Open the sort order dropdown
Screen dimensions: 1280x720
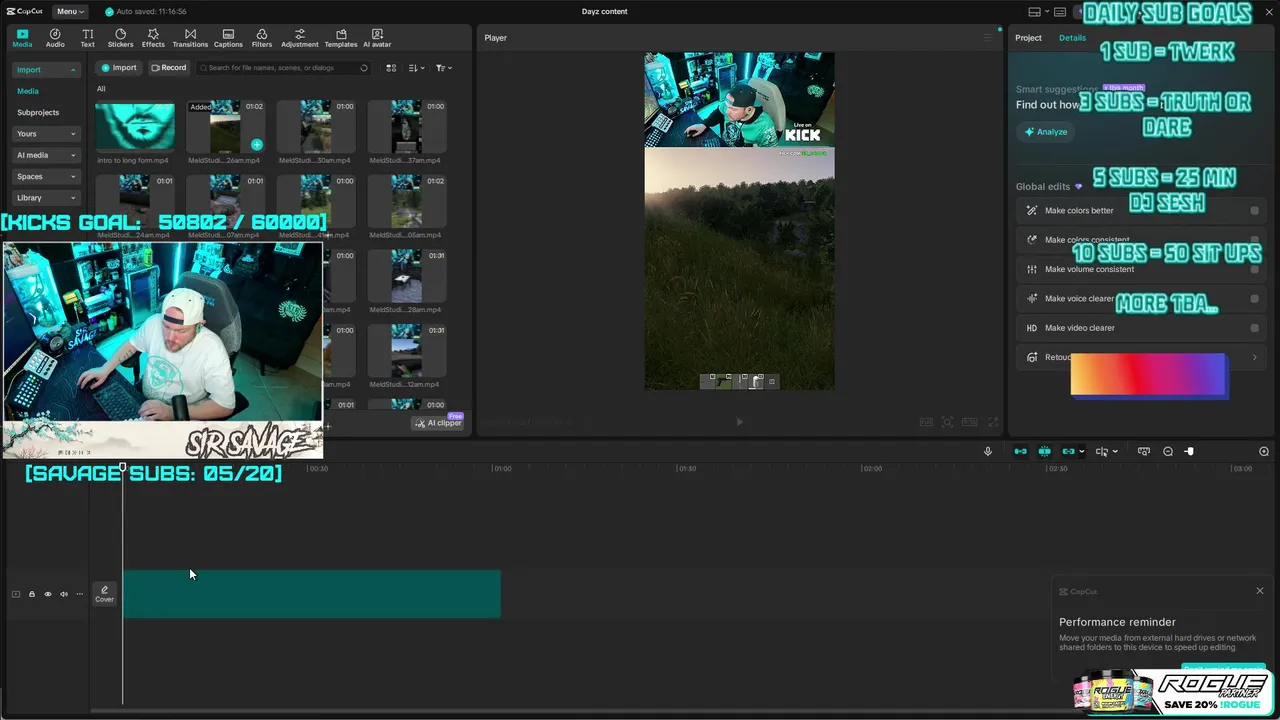tap(417, 68)
